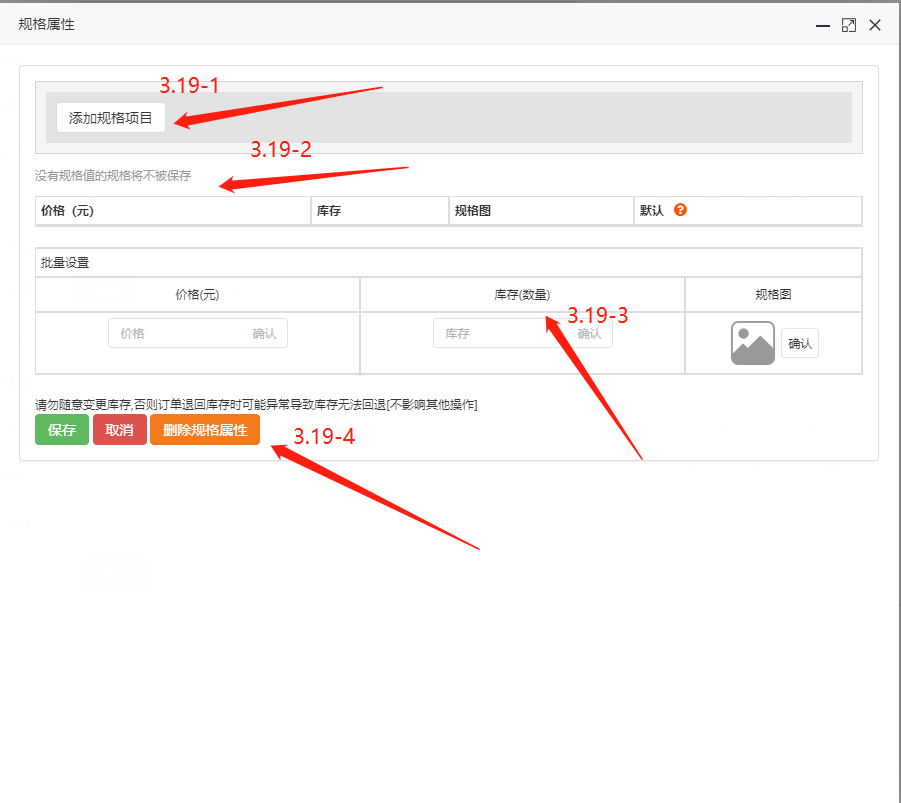Click the 库存(数量) batch column header
Viewport: 901px width, 803px height.
pos(522,295)
